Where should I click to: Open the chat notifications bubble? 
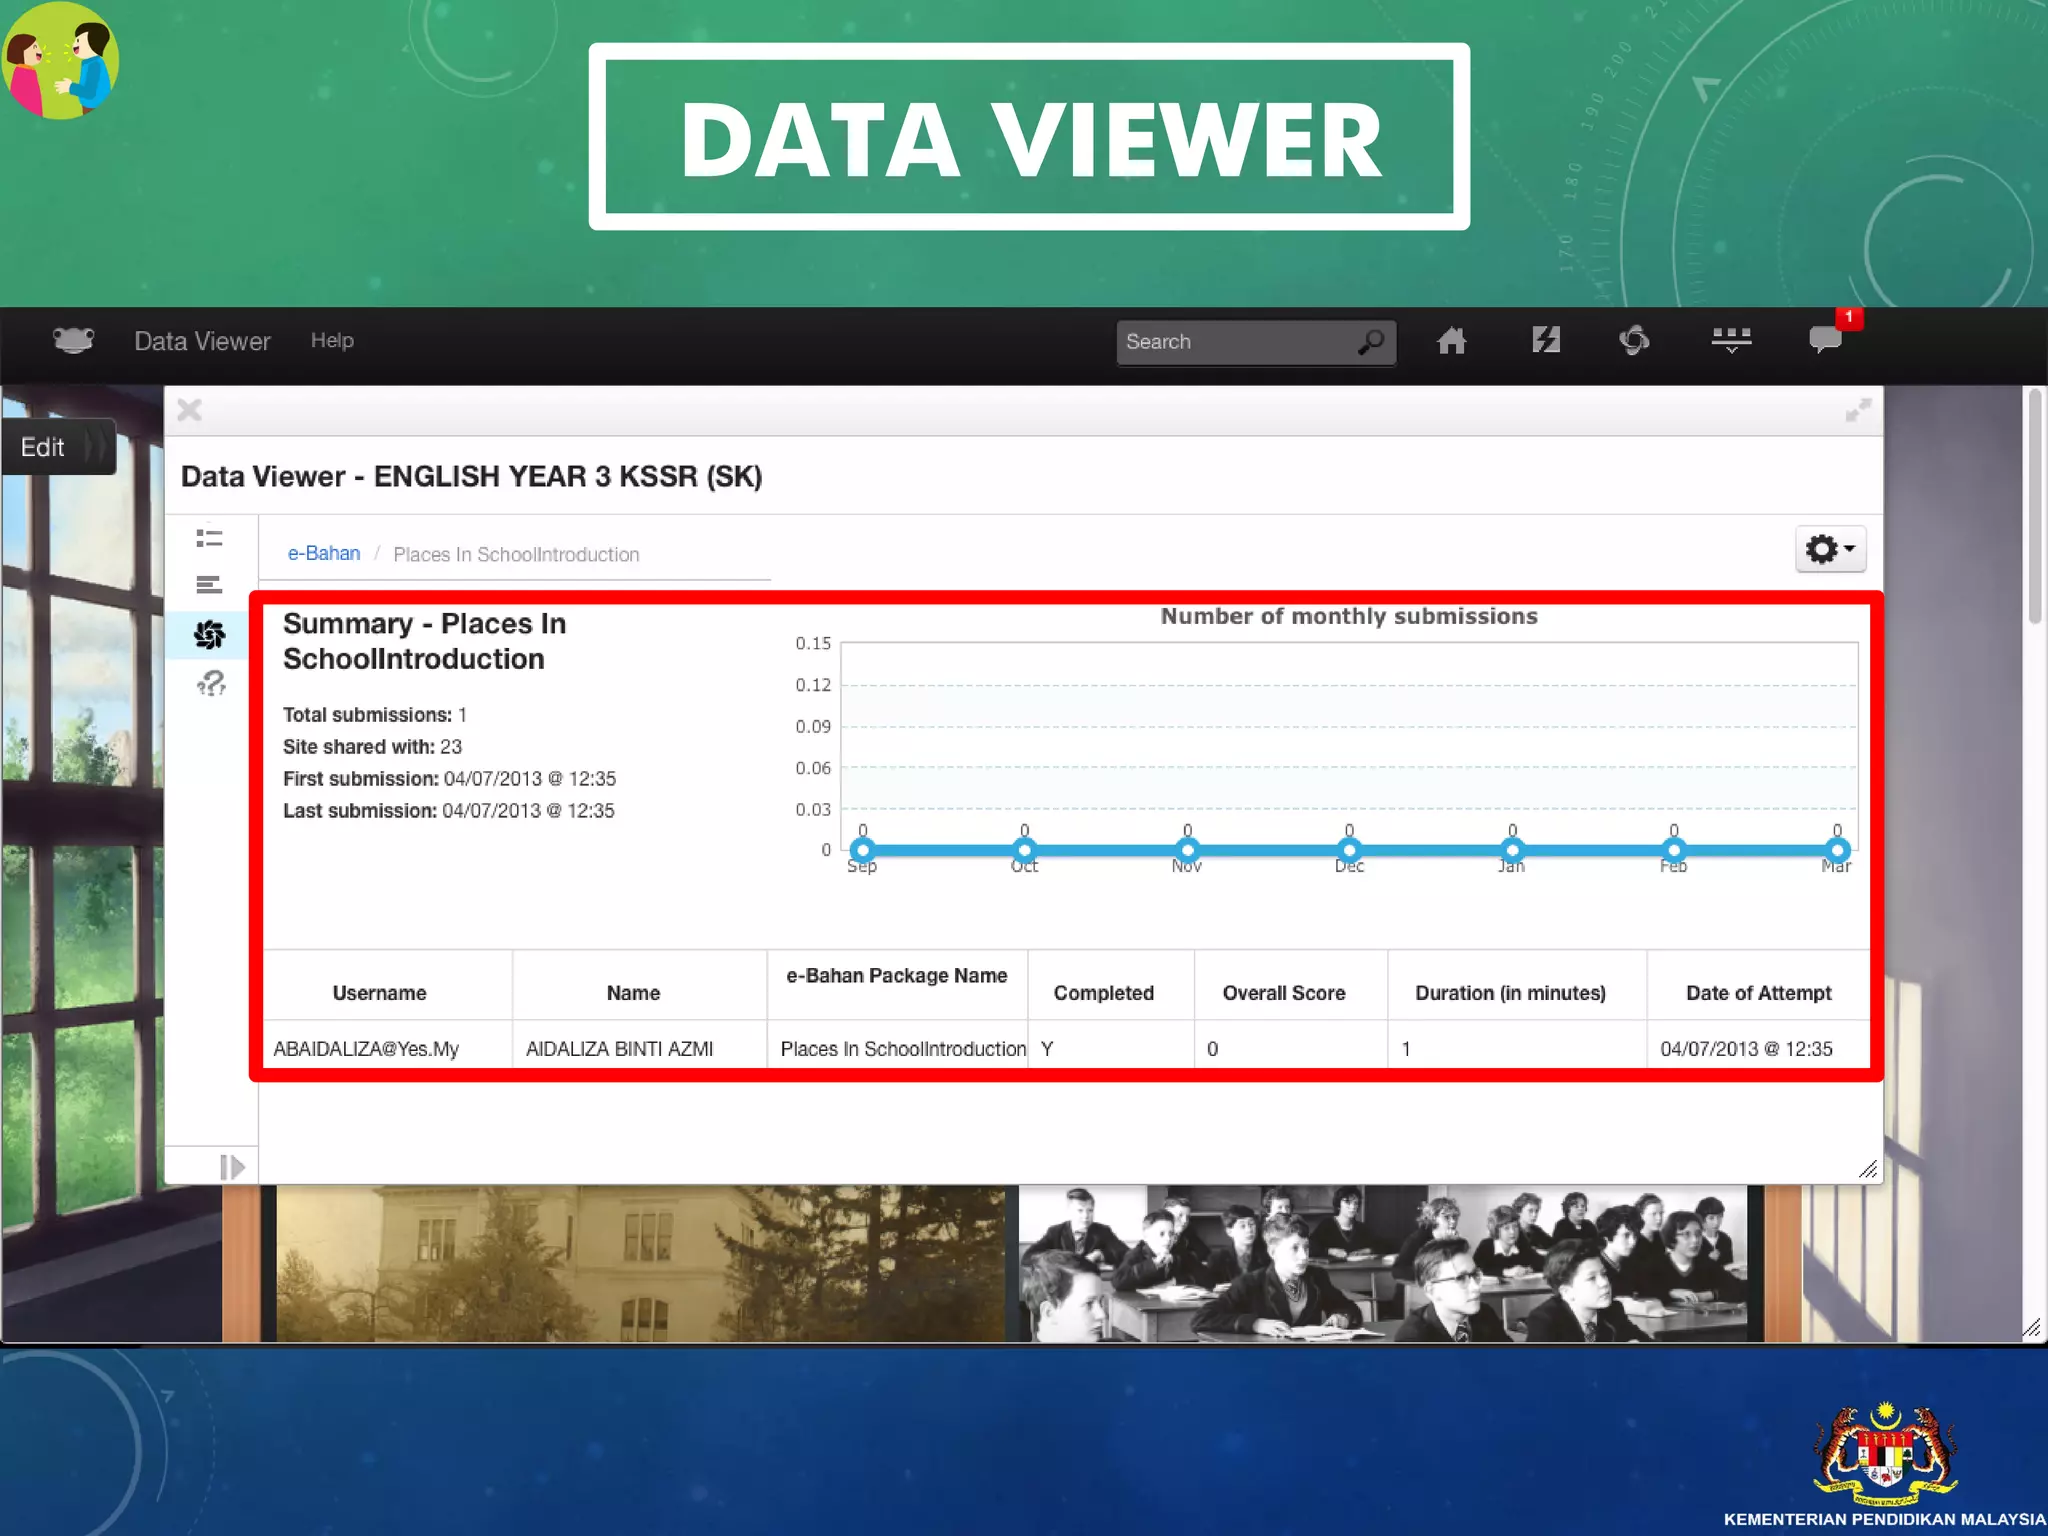[x=1826, y=340]
